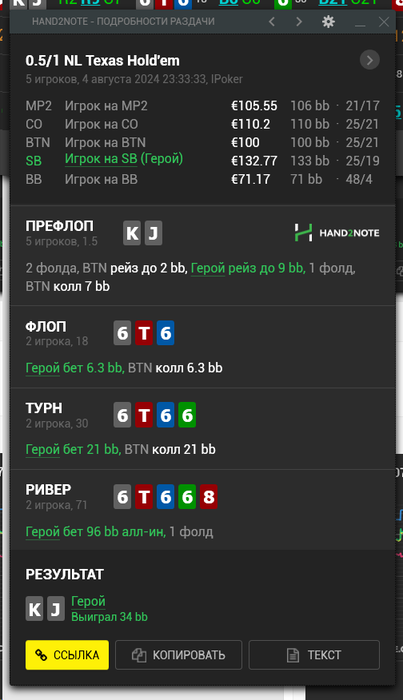
Task: Select the green 6 turn card
Action: pos(187,415)
